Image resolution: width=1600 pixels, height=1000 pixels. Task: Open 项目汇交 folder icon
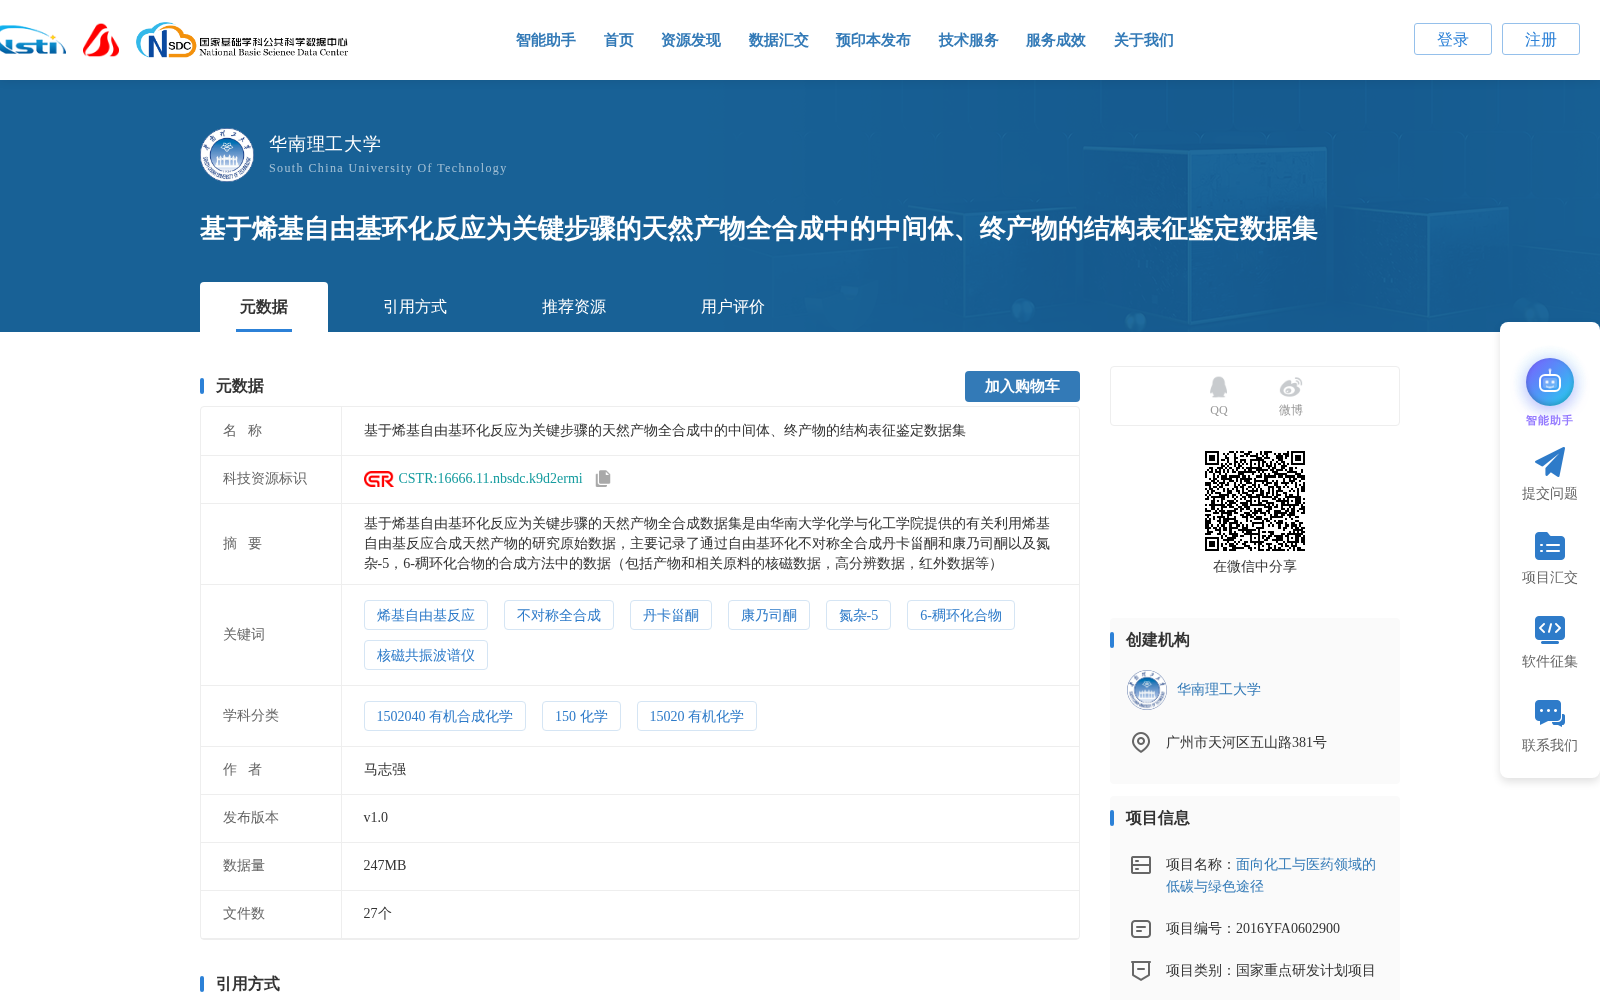(x=1549, y=546)
